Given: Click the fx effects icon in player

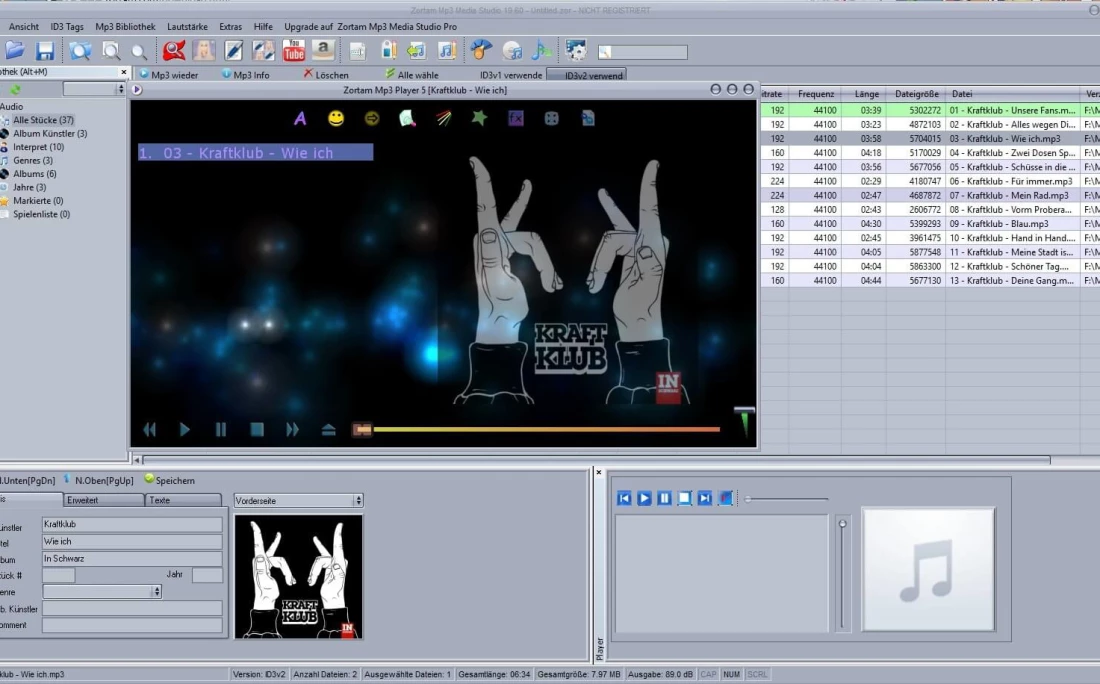Looking at the screenshot, I should [x=516, y=118].
